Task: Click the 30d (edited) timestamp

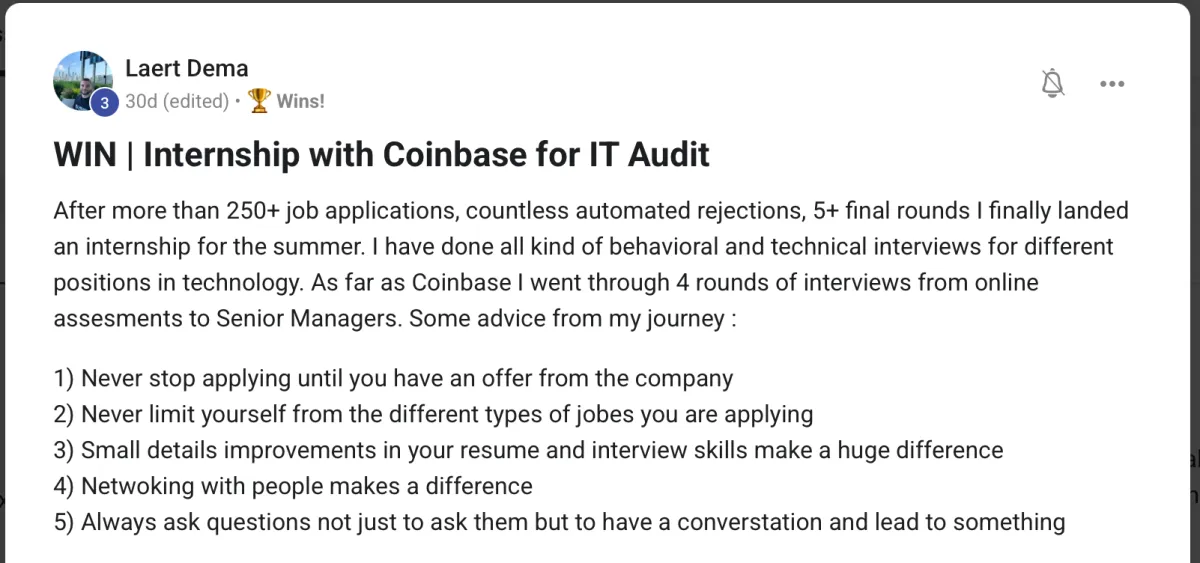Action: tap(177, 101)
